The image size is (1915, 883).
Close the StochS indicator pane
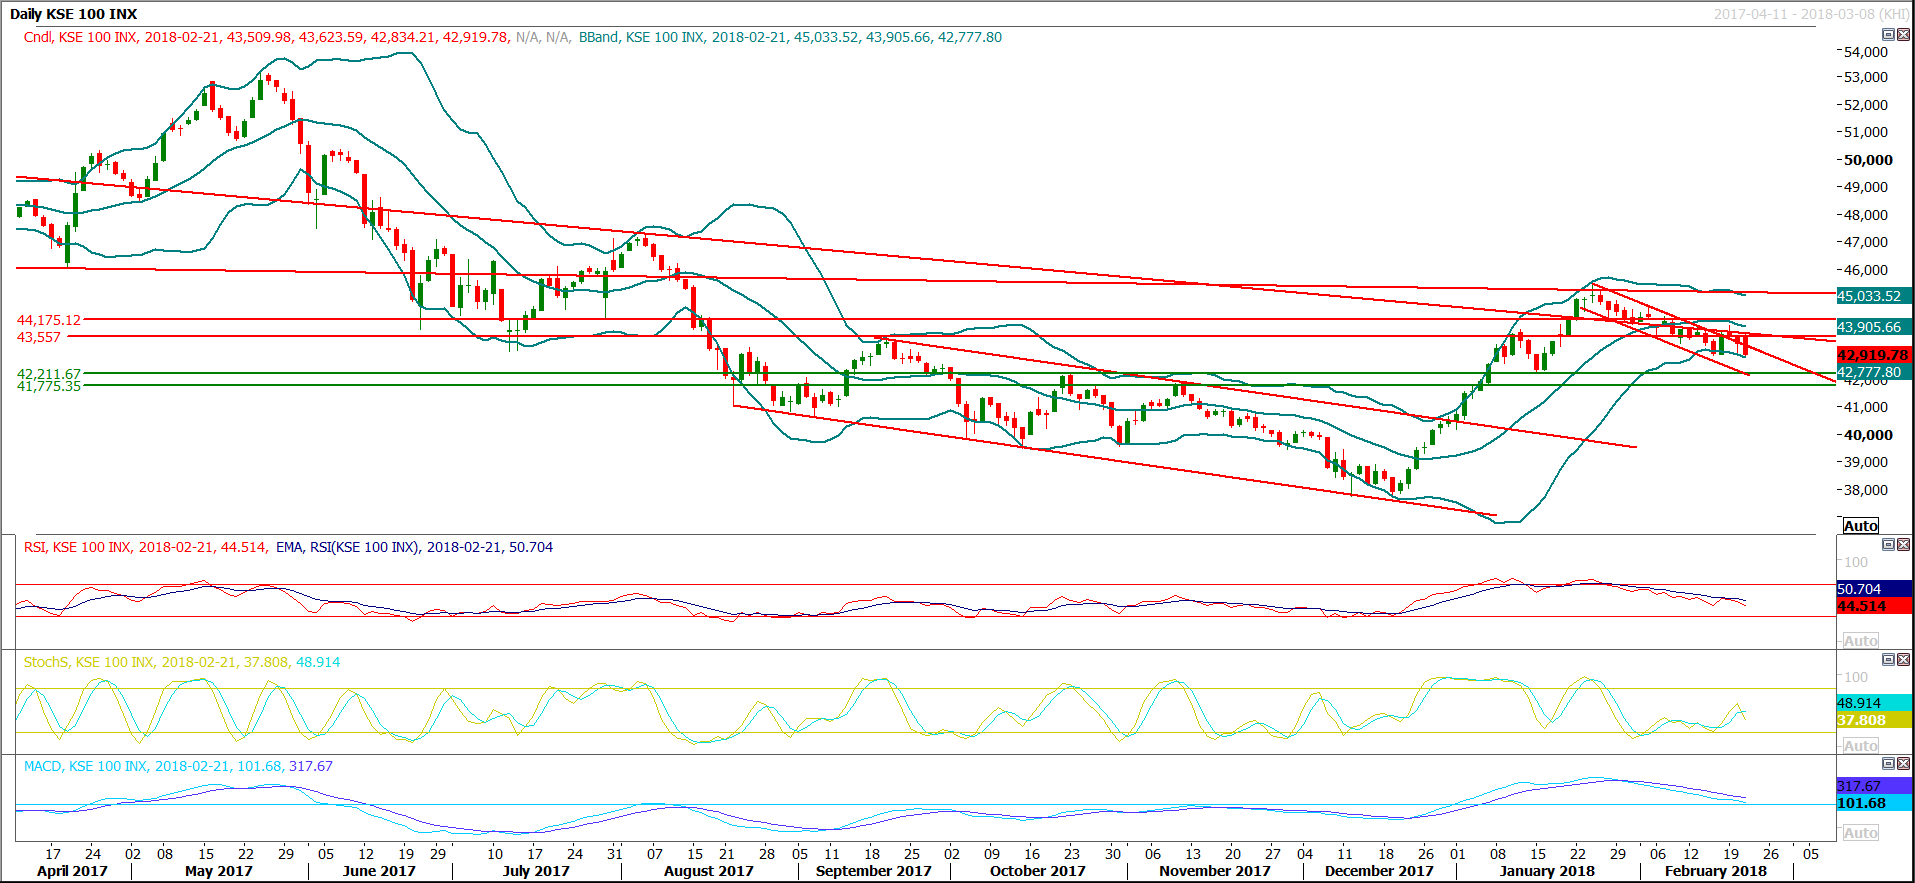(1903, 659)
